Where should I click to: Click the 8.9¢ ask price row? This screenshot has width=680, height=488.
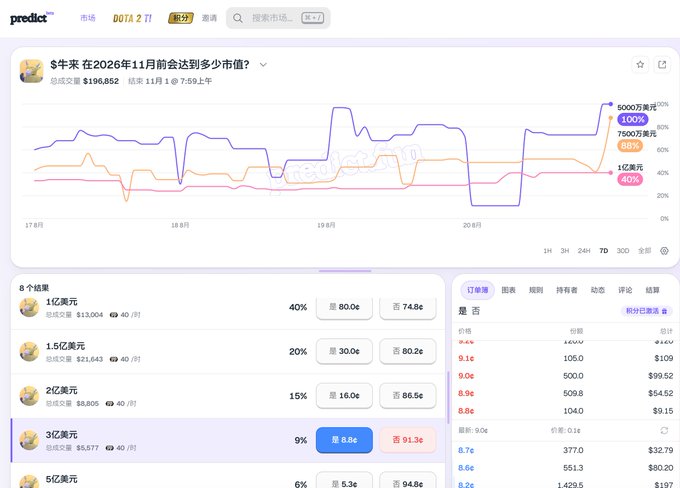click(566, 393)
